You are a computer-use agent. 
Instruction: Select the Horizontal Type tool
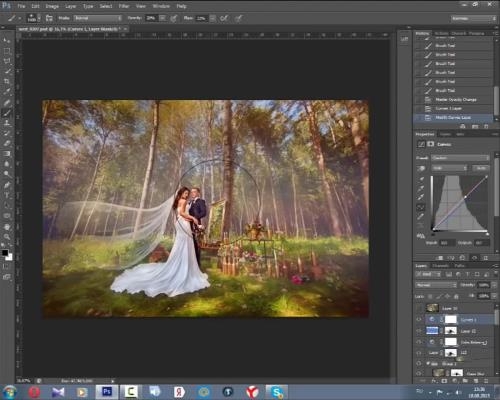7,195
